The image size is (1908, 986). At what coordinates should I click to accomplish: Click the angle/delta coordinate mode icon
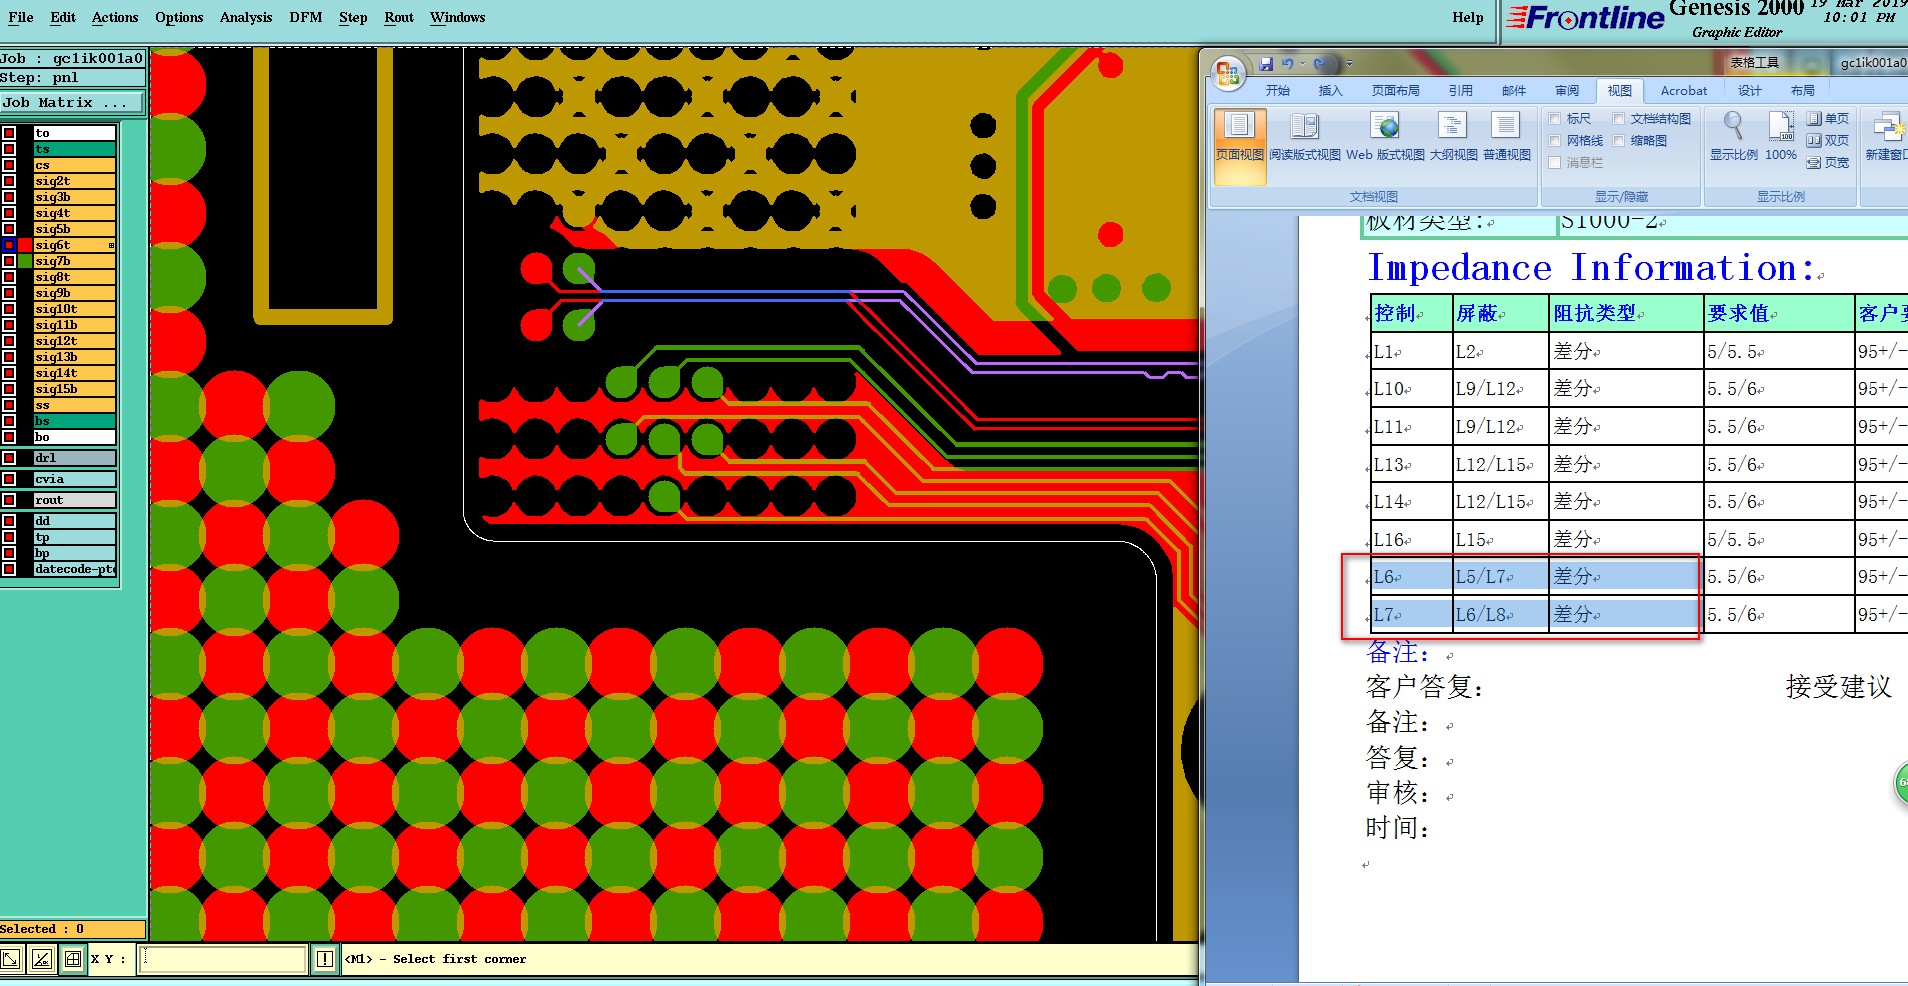42,960
